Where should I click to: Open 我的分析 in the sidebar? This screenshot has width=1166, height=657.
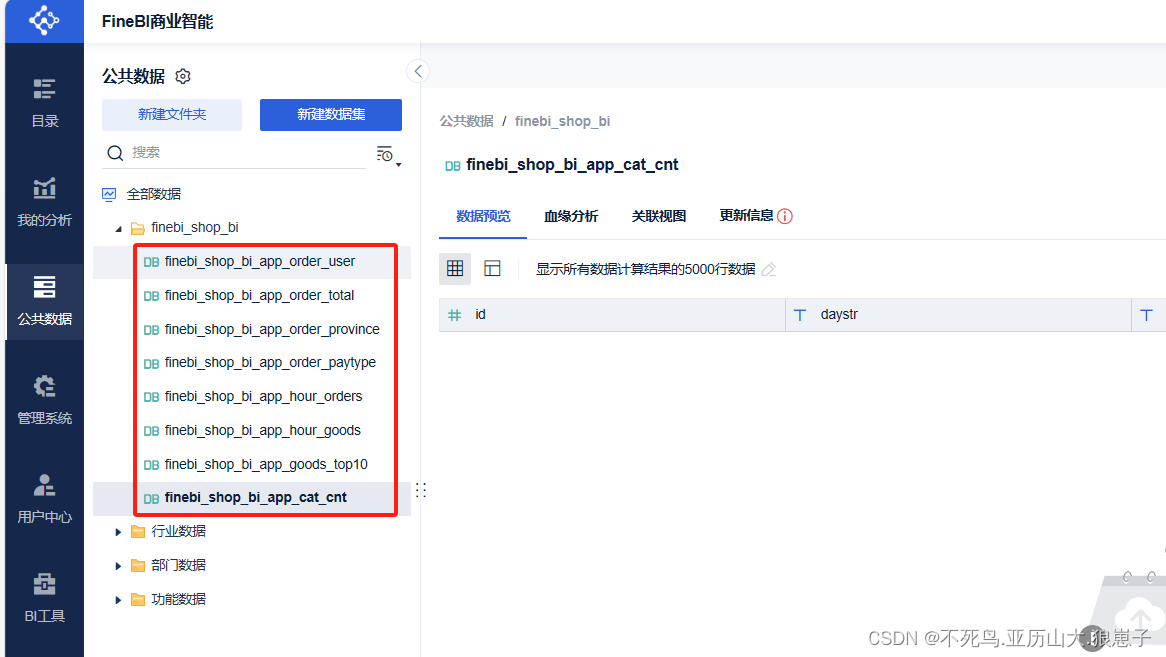click(x=44, y=201)
